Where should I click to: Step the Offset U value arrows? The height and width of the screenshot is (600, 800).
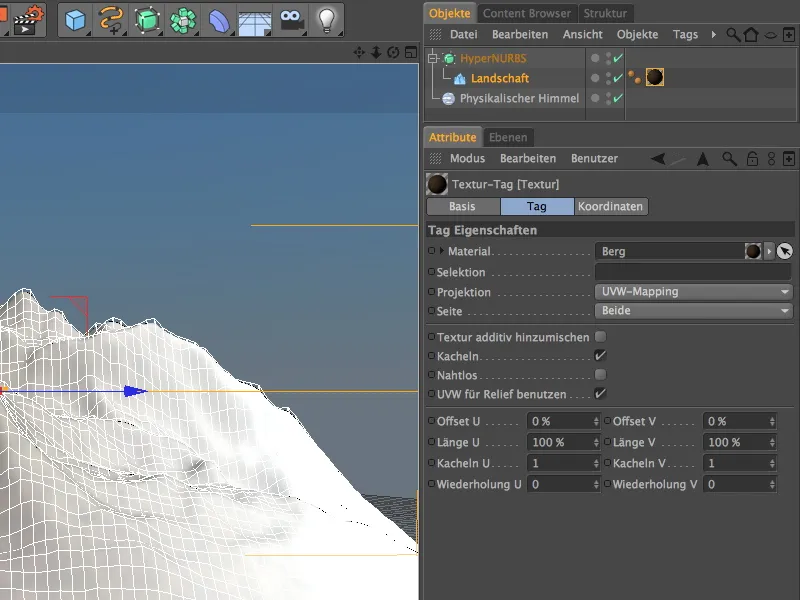596,421
